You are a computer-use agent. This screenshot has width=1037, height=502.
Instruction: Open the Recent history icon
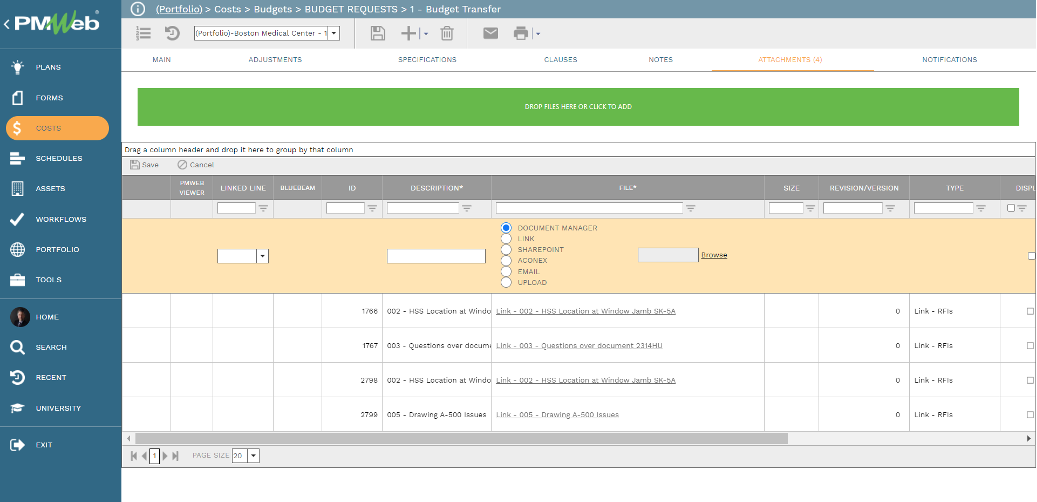coord(17,378)
